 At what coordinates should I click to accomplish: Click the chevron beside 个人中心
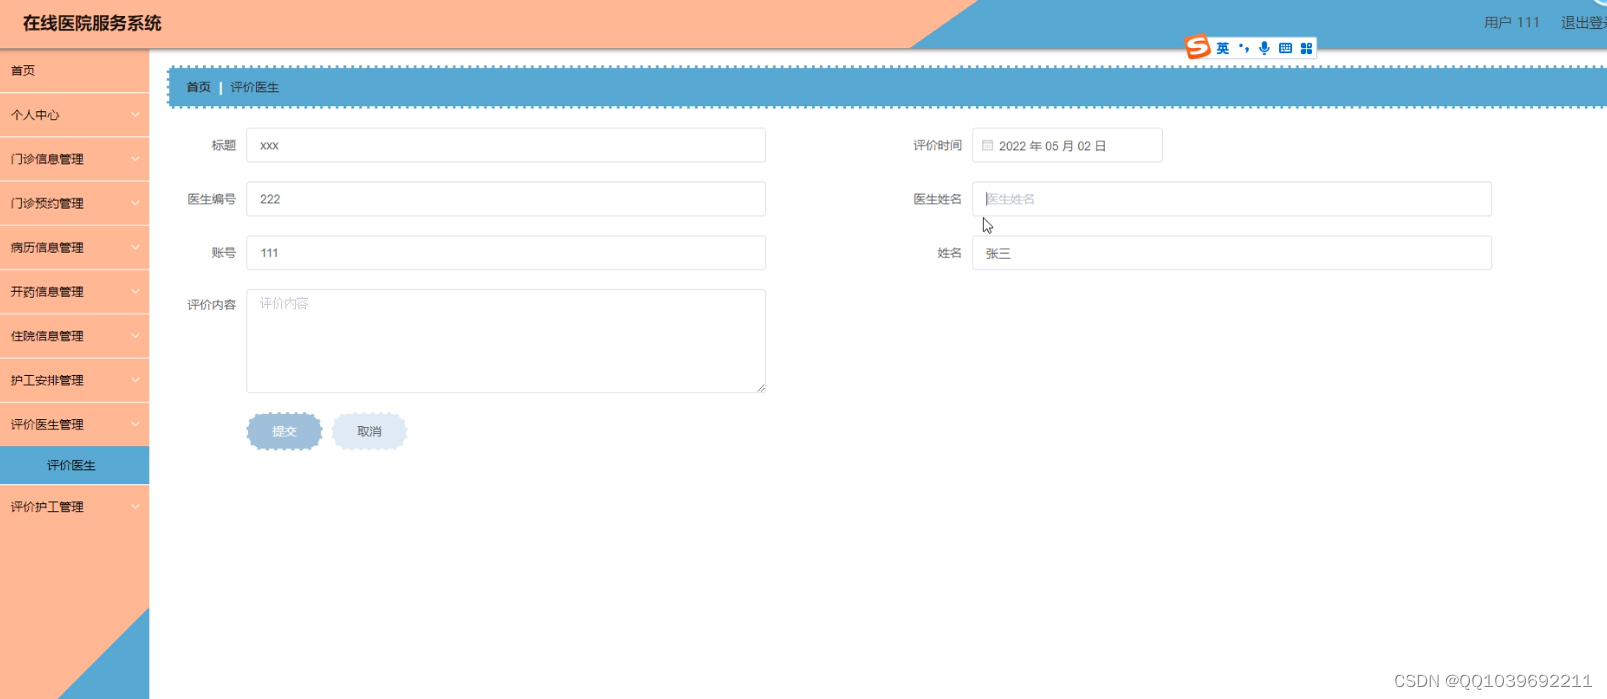pos(135,115)
